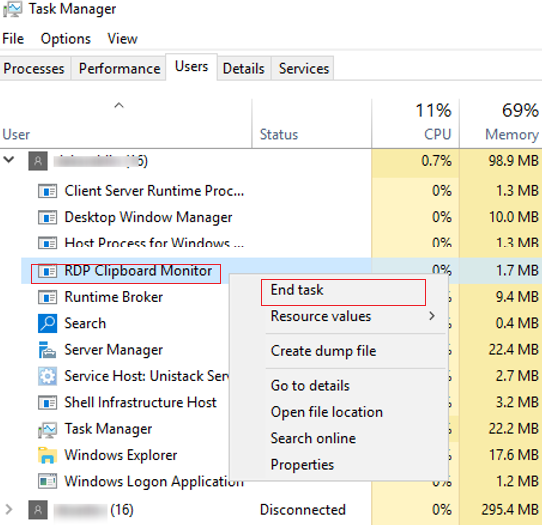
Task: Select the Runtime Broker process
Action: [113, 297]
